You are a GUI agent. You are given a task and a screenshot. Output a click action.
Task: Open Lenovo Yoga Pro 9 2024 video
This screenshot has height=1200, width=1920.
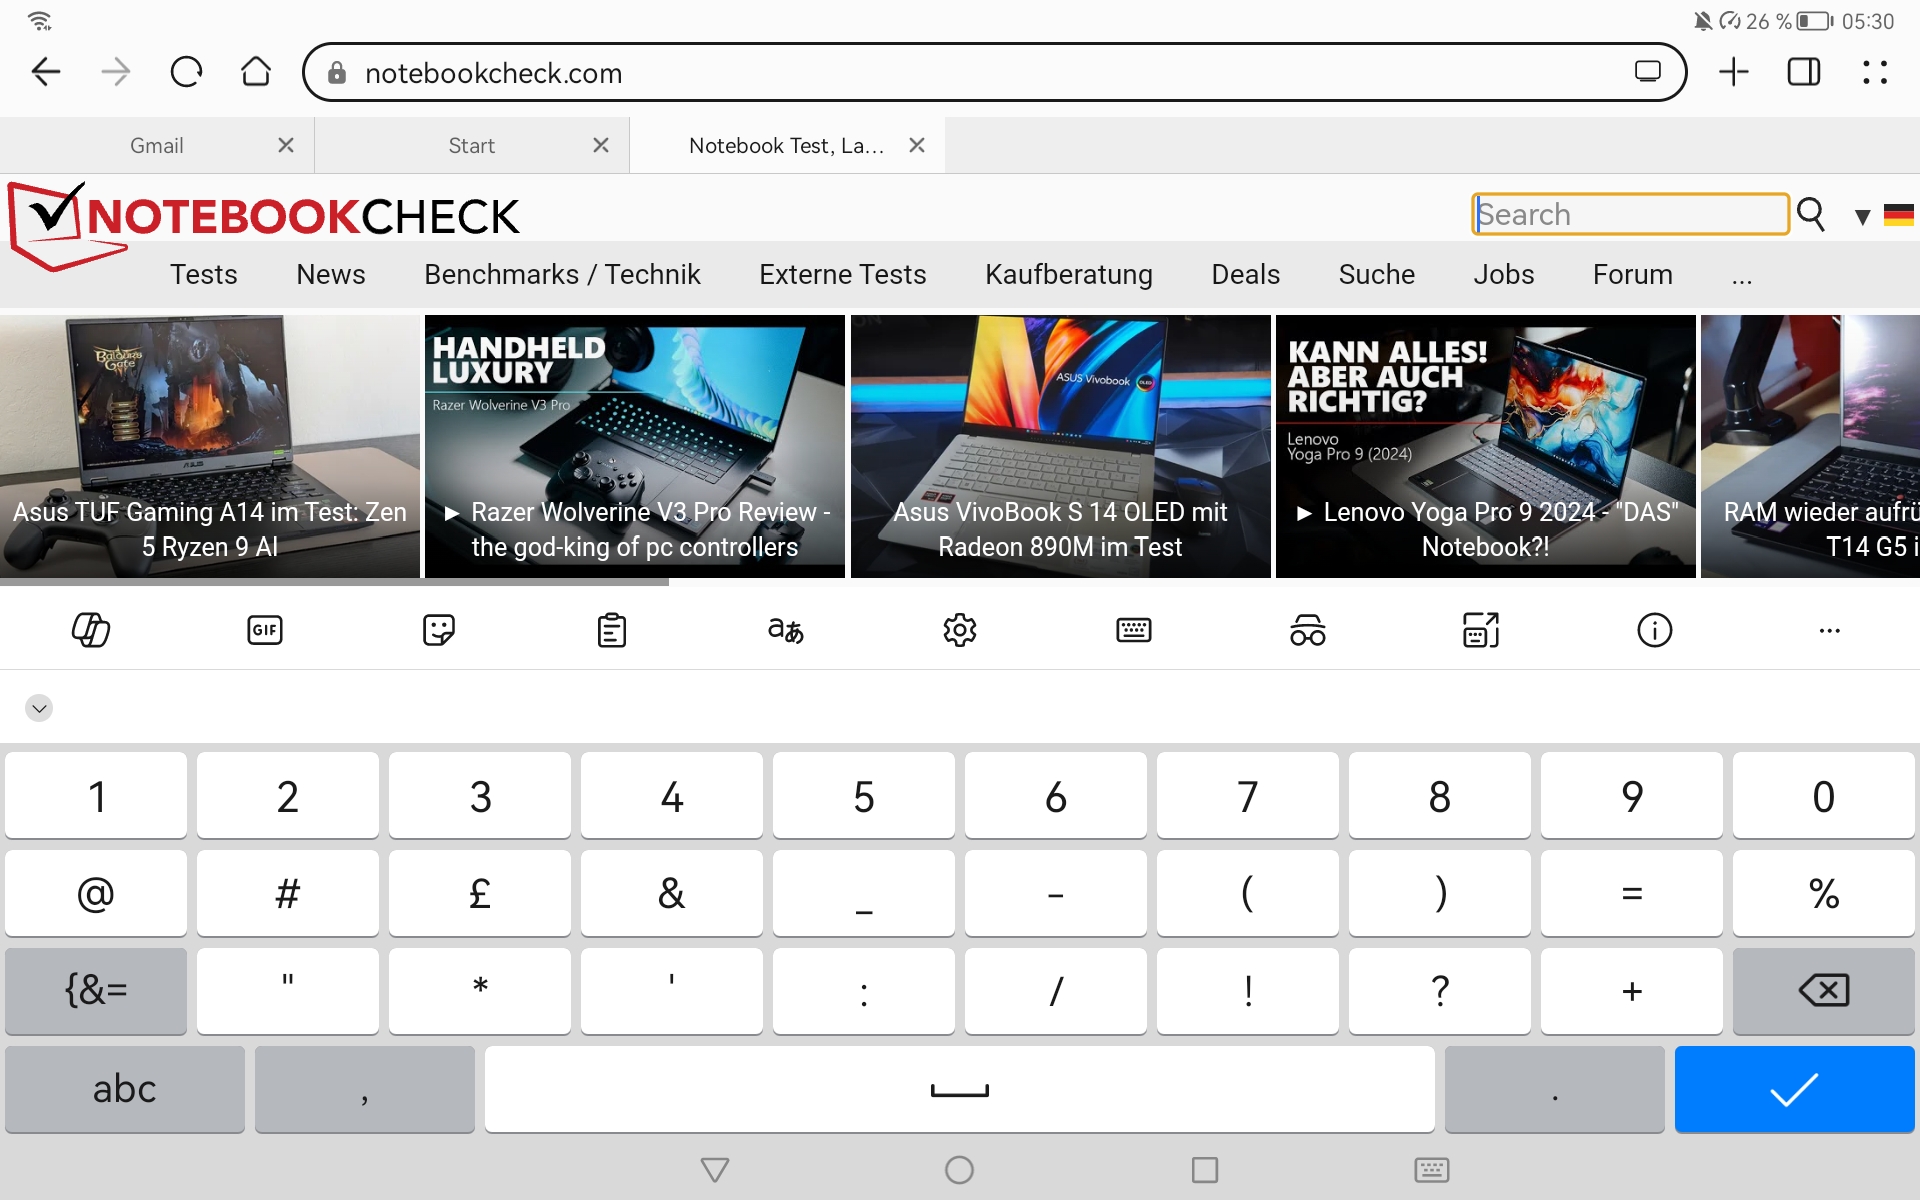click(1486, 446)
